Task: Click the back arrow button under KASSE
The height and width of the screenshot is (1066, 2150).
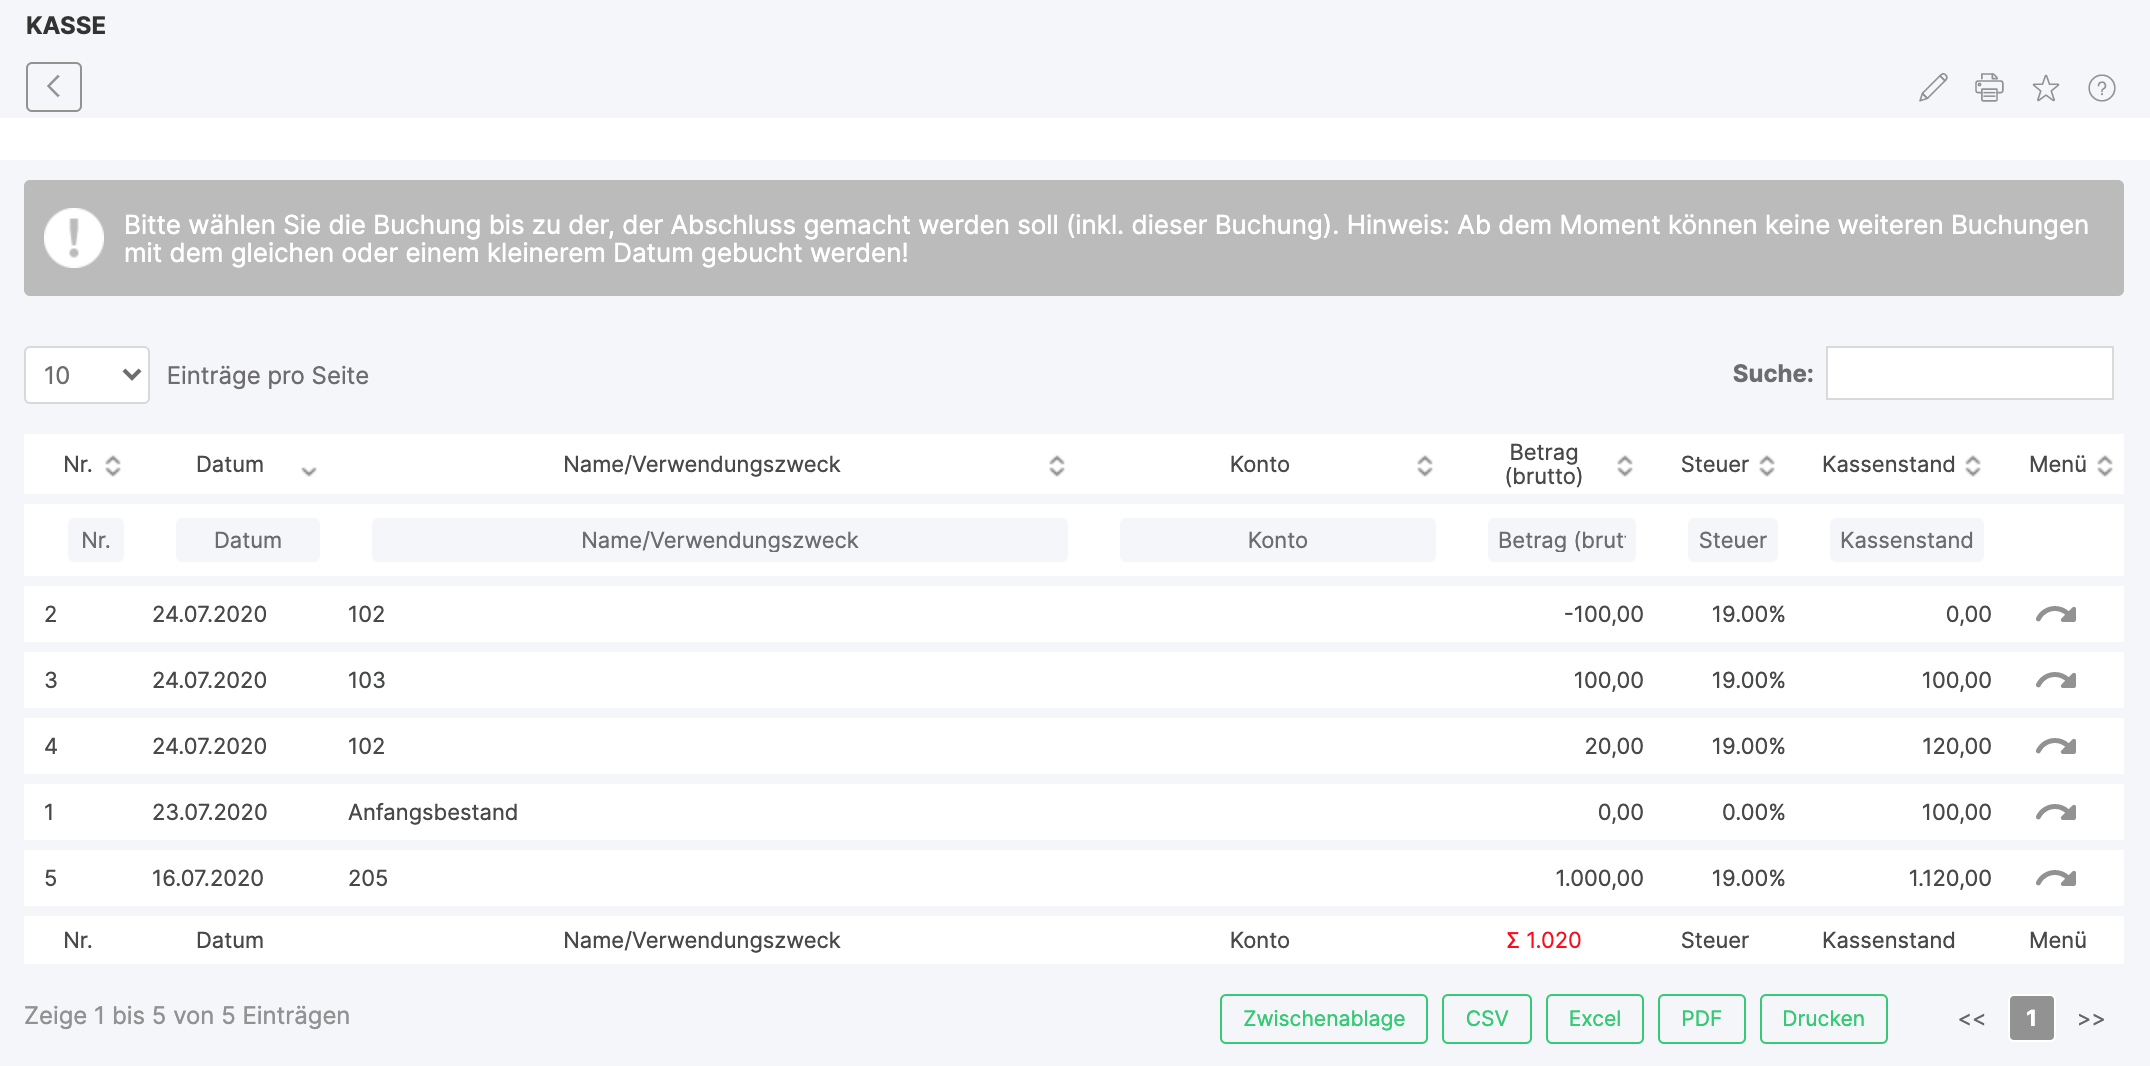Action: tap(54, 87)
